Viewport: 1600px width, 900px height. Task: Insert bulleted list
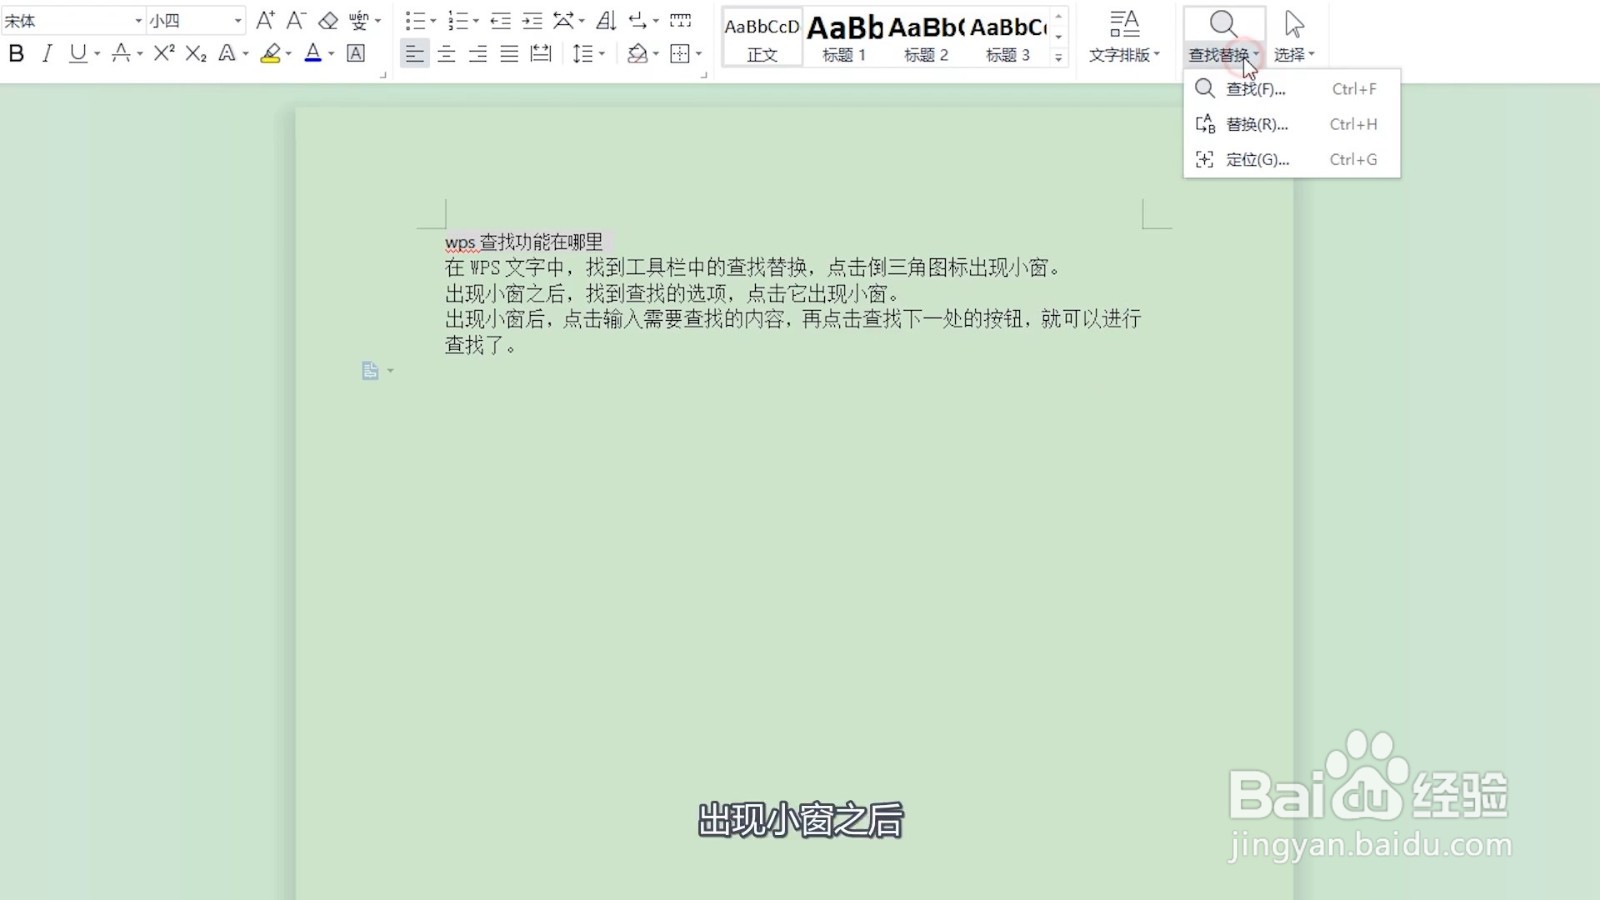coord(415,20)
